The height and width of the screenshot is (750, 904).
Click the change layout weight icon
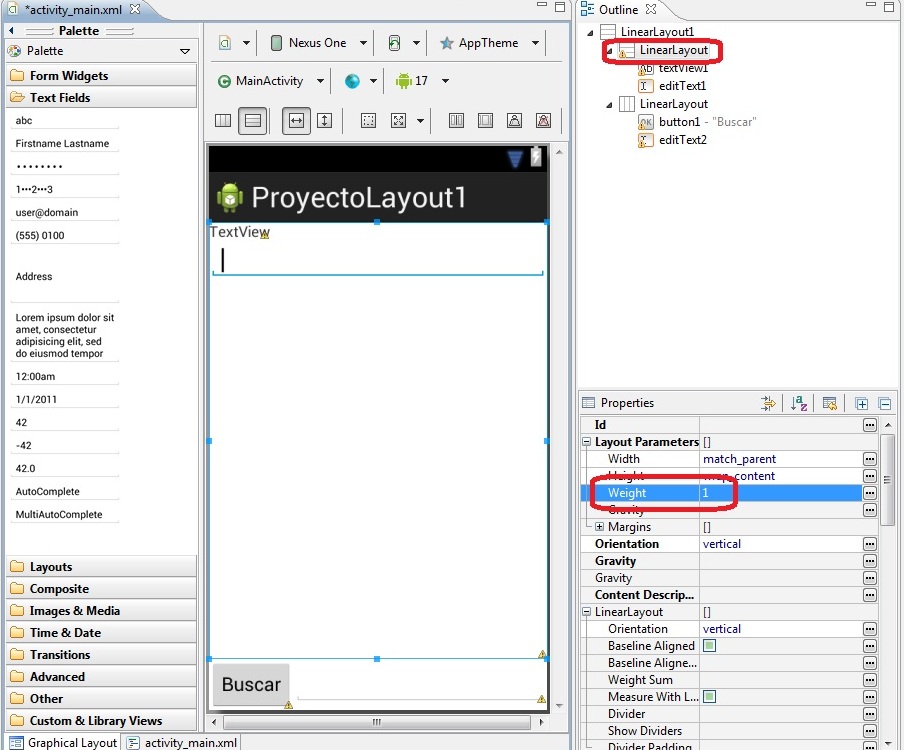click(514, 120)
